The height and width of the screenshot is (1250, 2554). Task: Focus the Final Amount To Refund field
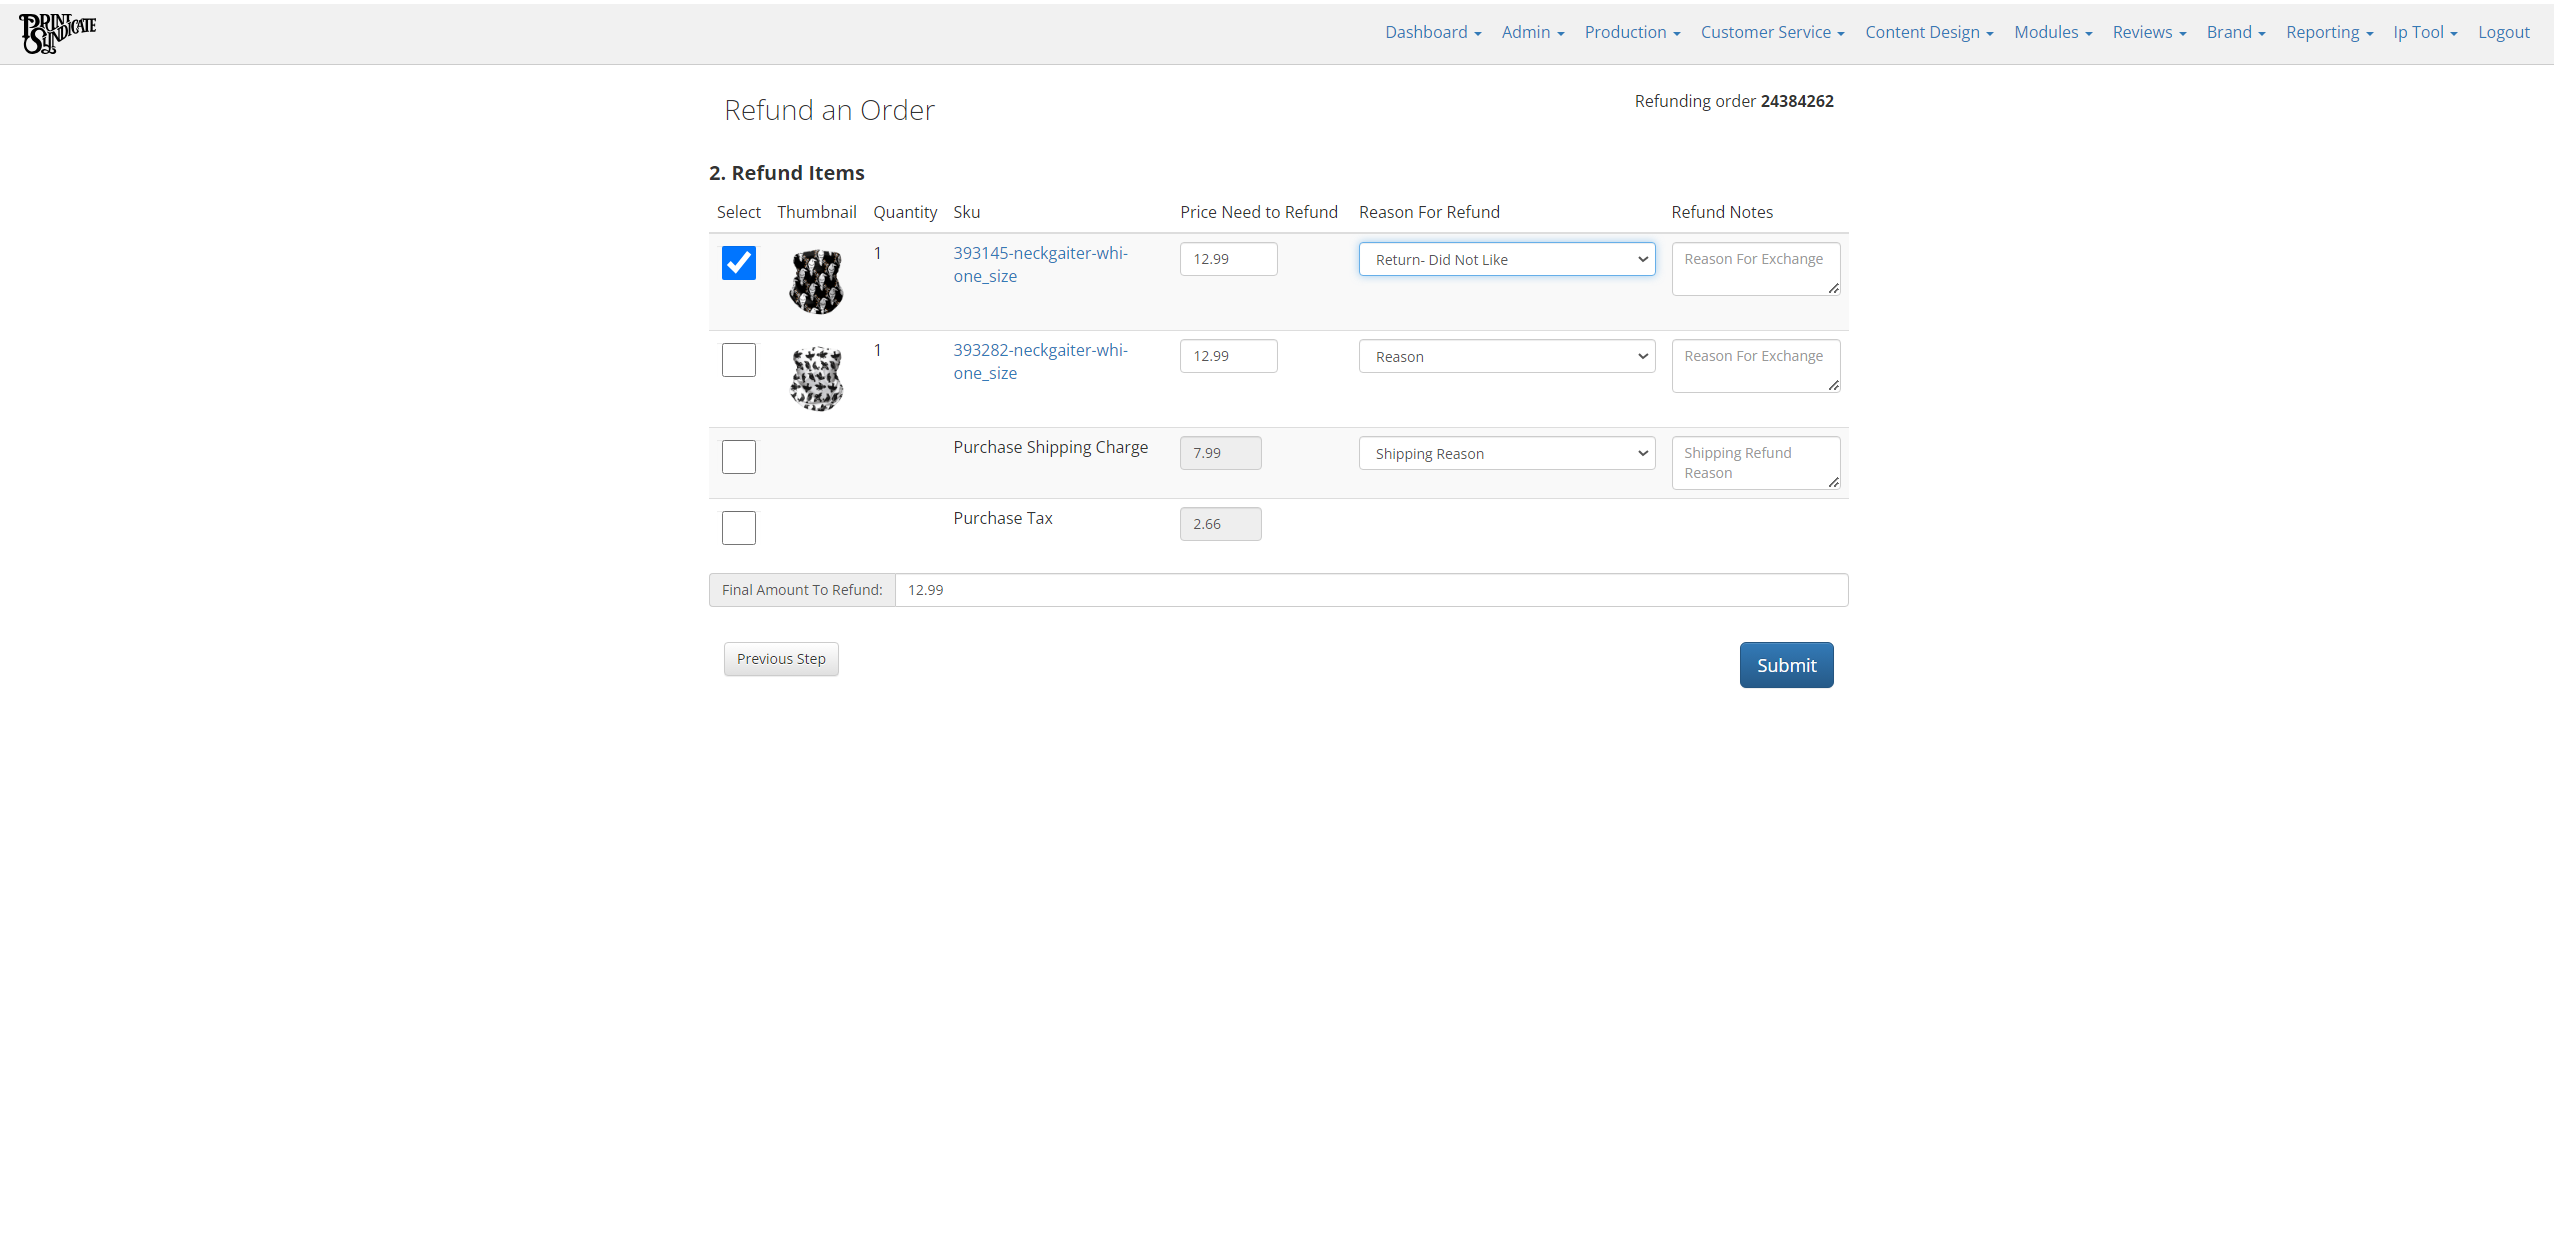pos(1370,590)
